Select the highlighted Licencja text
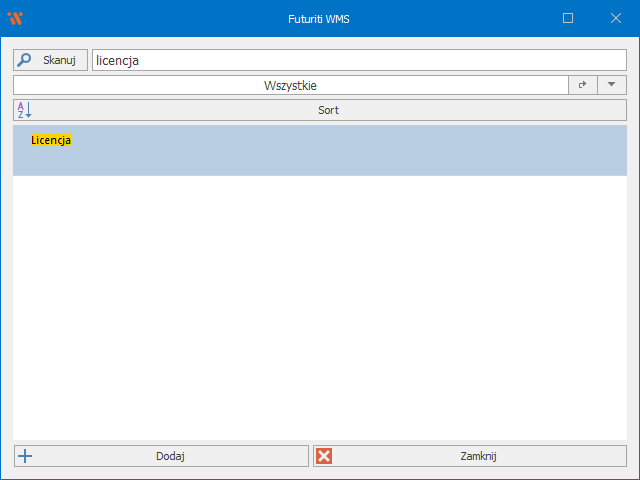640x480 pixels. 51,140
